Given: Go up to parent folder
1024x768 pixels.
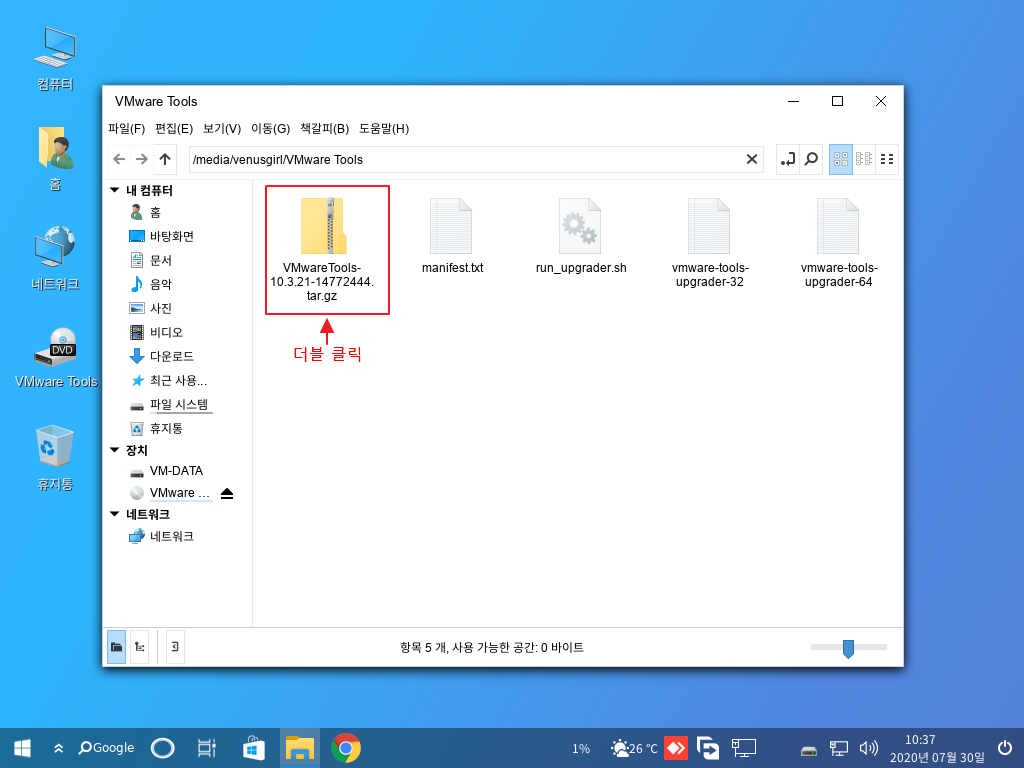Looking at the screenshot, I should [x=165, y=159].
